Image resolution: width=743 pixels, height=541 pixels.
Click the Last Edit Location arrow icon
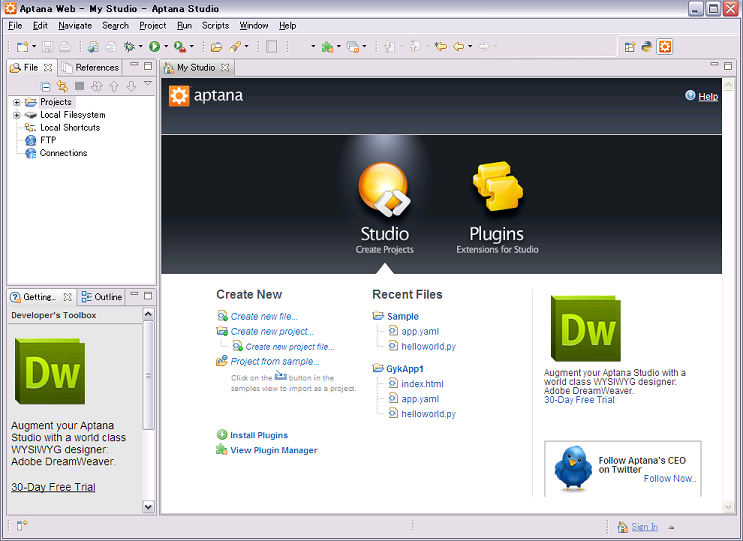point(441,46)
